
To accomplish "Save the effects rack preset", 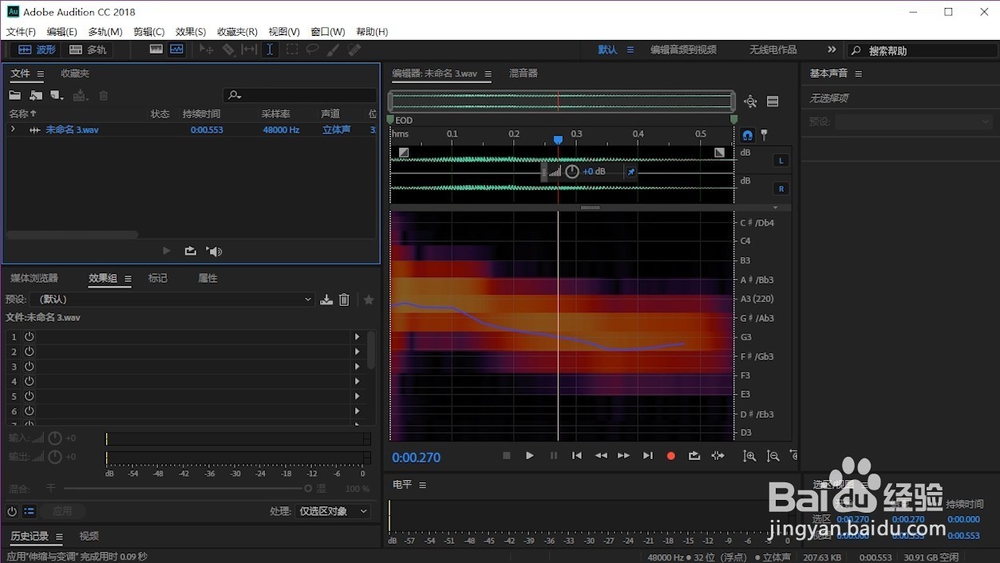I will click(327, 299).
